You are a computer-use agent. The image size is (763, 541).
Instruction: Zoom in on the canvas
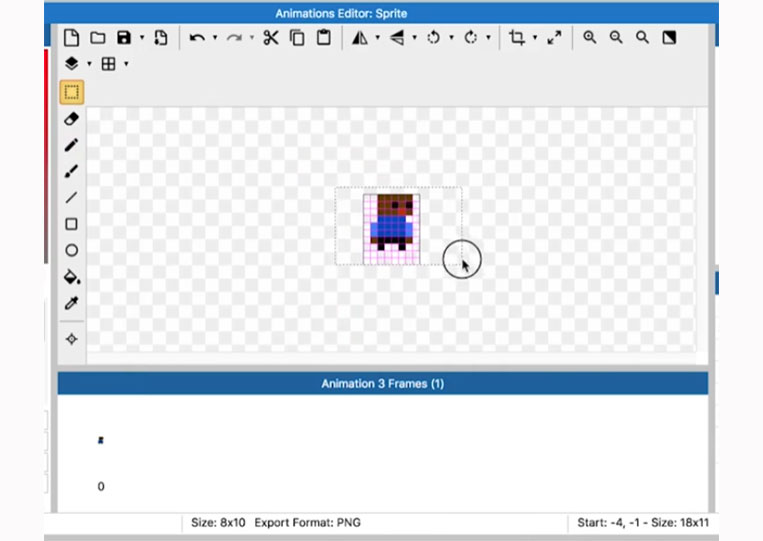pyautogui.click(x=590, y=37)
